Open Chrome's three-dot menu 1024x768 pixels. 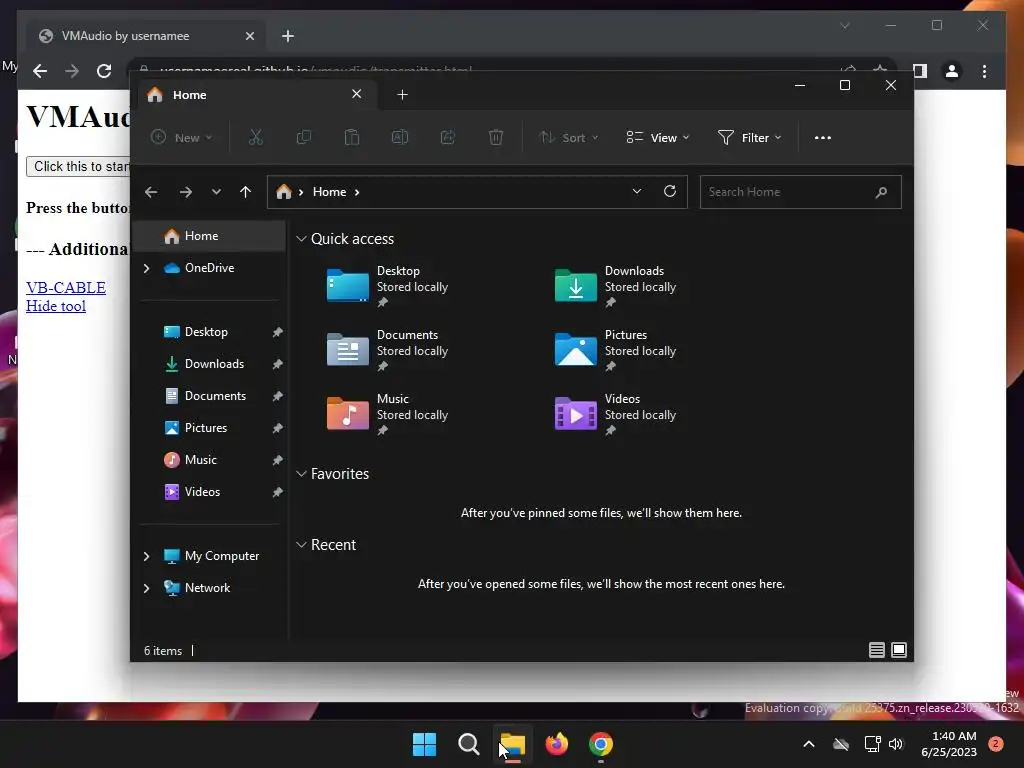(x=984, y=71)
